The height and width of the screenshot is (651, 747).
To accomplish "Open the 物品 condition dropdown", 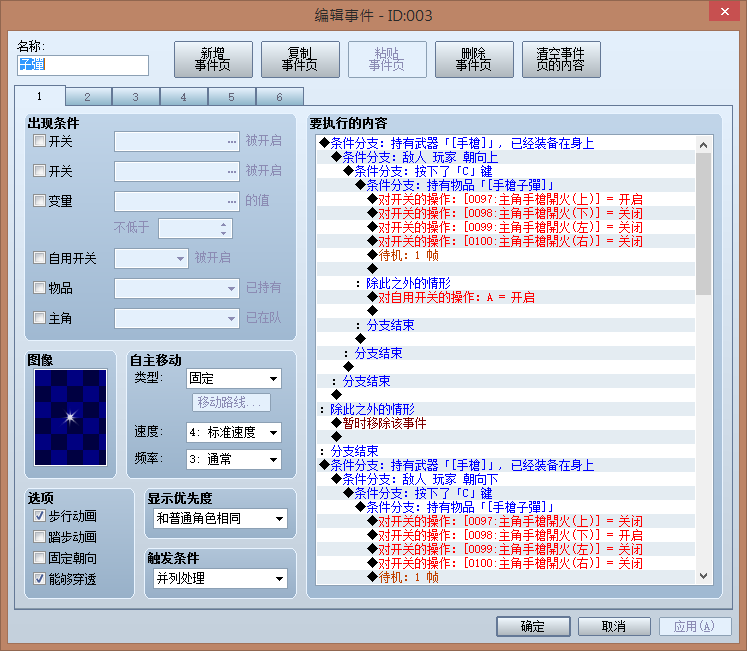I will [177, 288].
